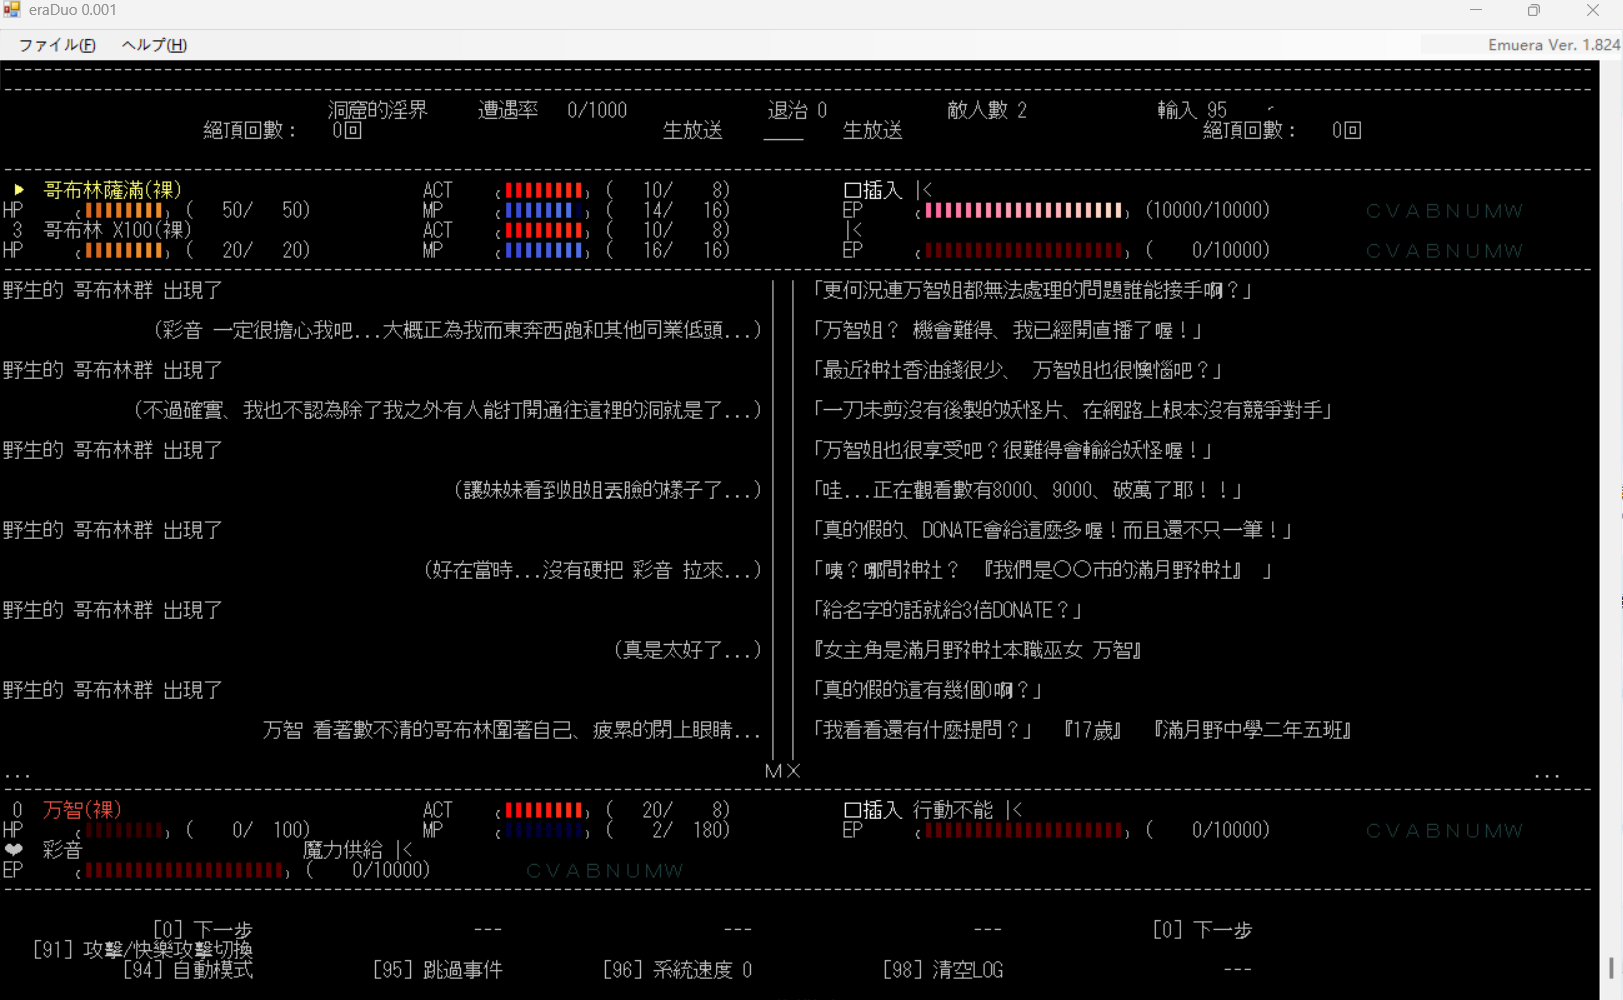The width and height of the screenshot is (1623, 1000).
Task: Click the right [0] 下一步 command
Action: 1202,930
